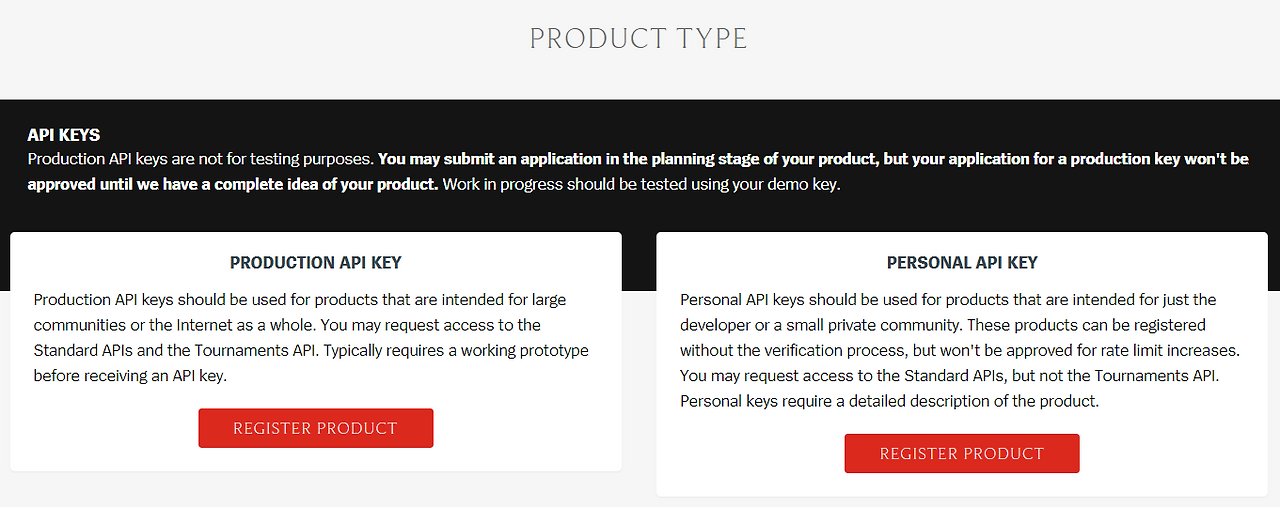Click the bold 'You may submit an application' sentence

(700, 159)
